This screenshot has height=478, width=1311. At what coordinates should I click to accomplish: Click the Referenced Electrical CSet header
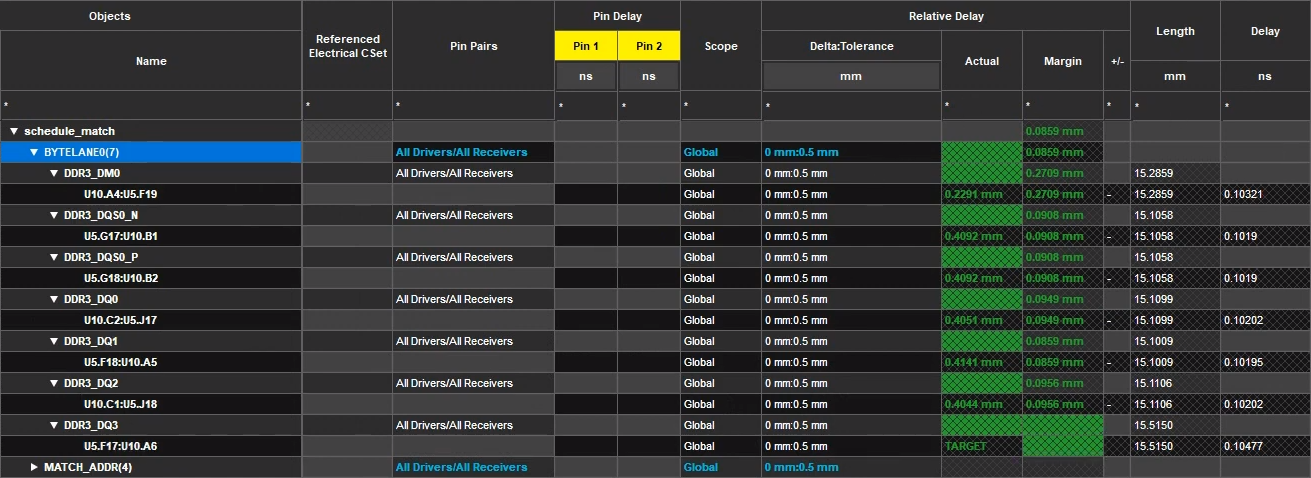pos(347,46)
